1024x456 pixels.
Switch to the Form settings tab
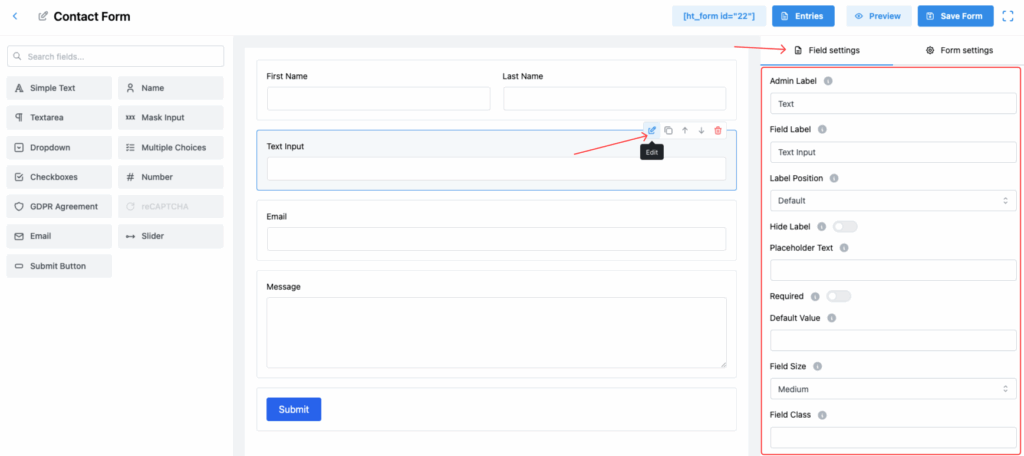(959, 50)
